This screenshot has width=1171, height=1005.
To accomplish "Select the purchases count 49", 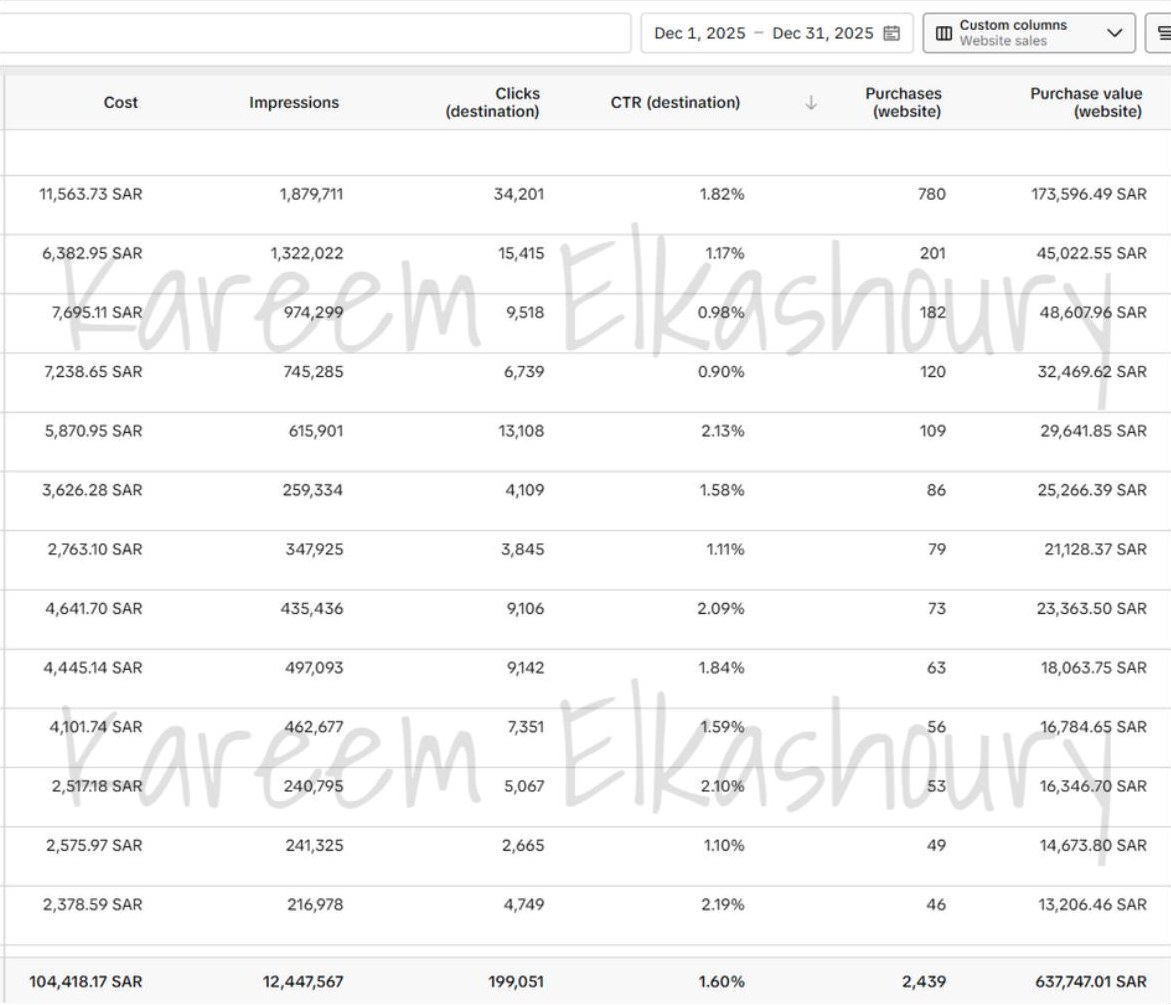I will 937,845.
